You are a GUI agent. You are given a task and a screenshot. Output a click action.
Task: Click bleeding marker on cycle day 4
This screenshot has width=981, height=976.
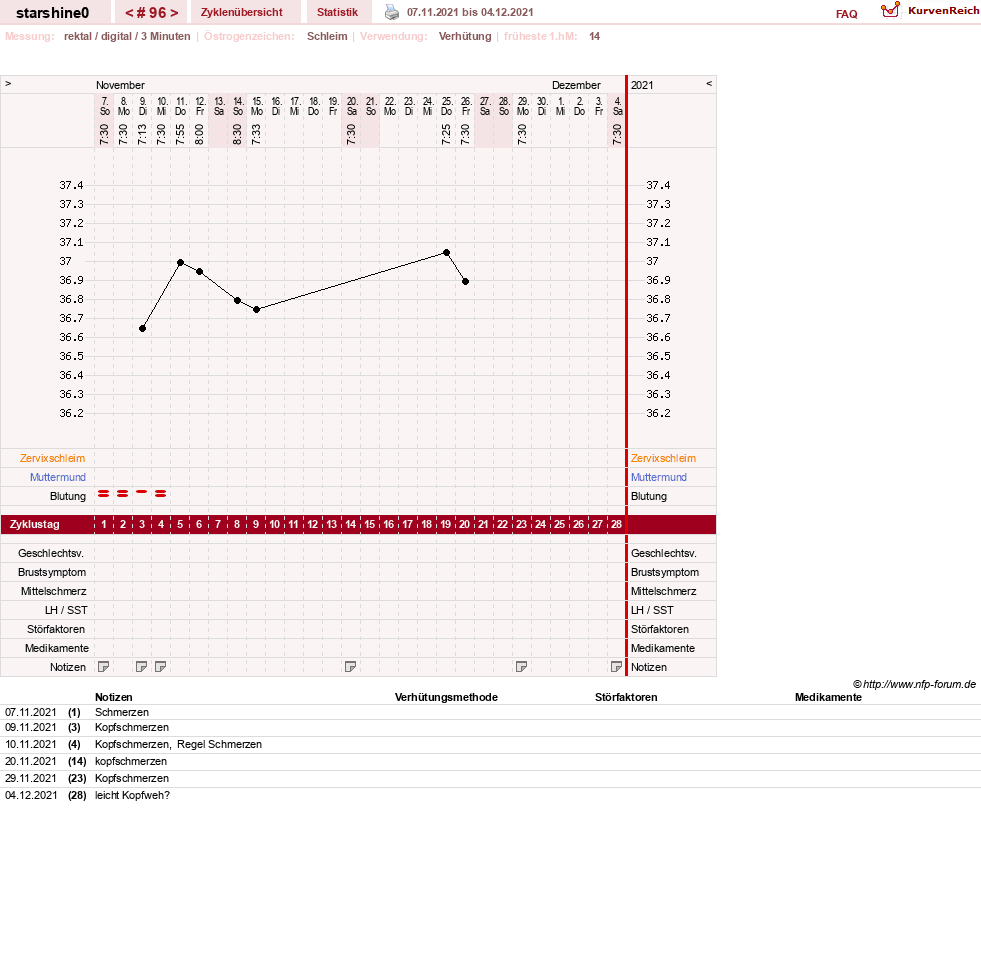click(x=161, y=494)
